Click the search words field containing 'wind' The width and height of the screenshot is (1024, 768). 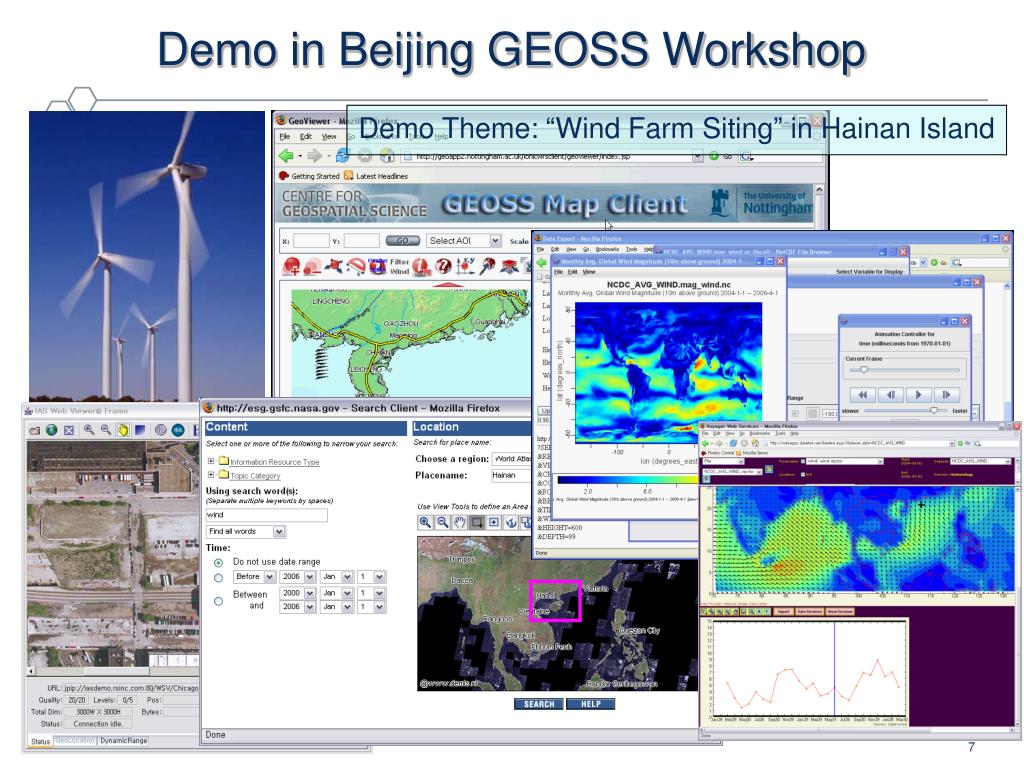[x=266, y=515]
